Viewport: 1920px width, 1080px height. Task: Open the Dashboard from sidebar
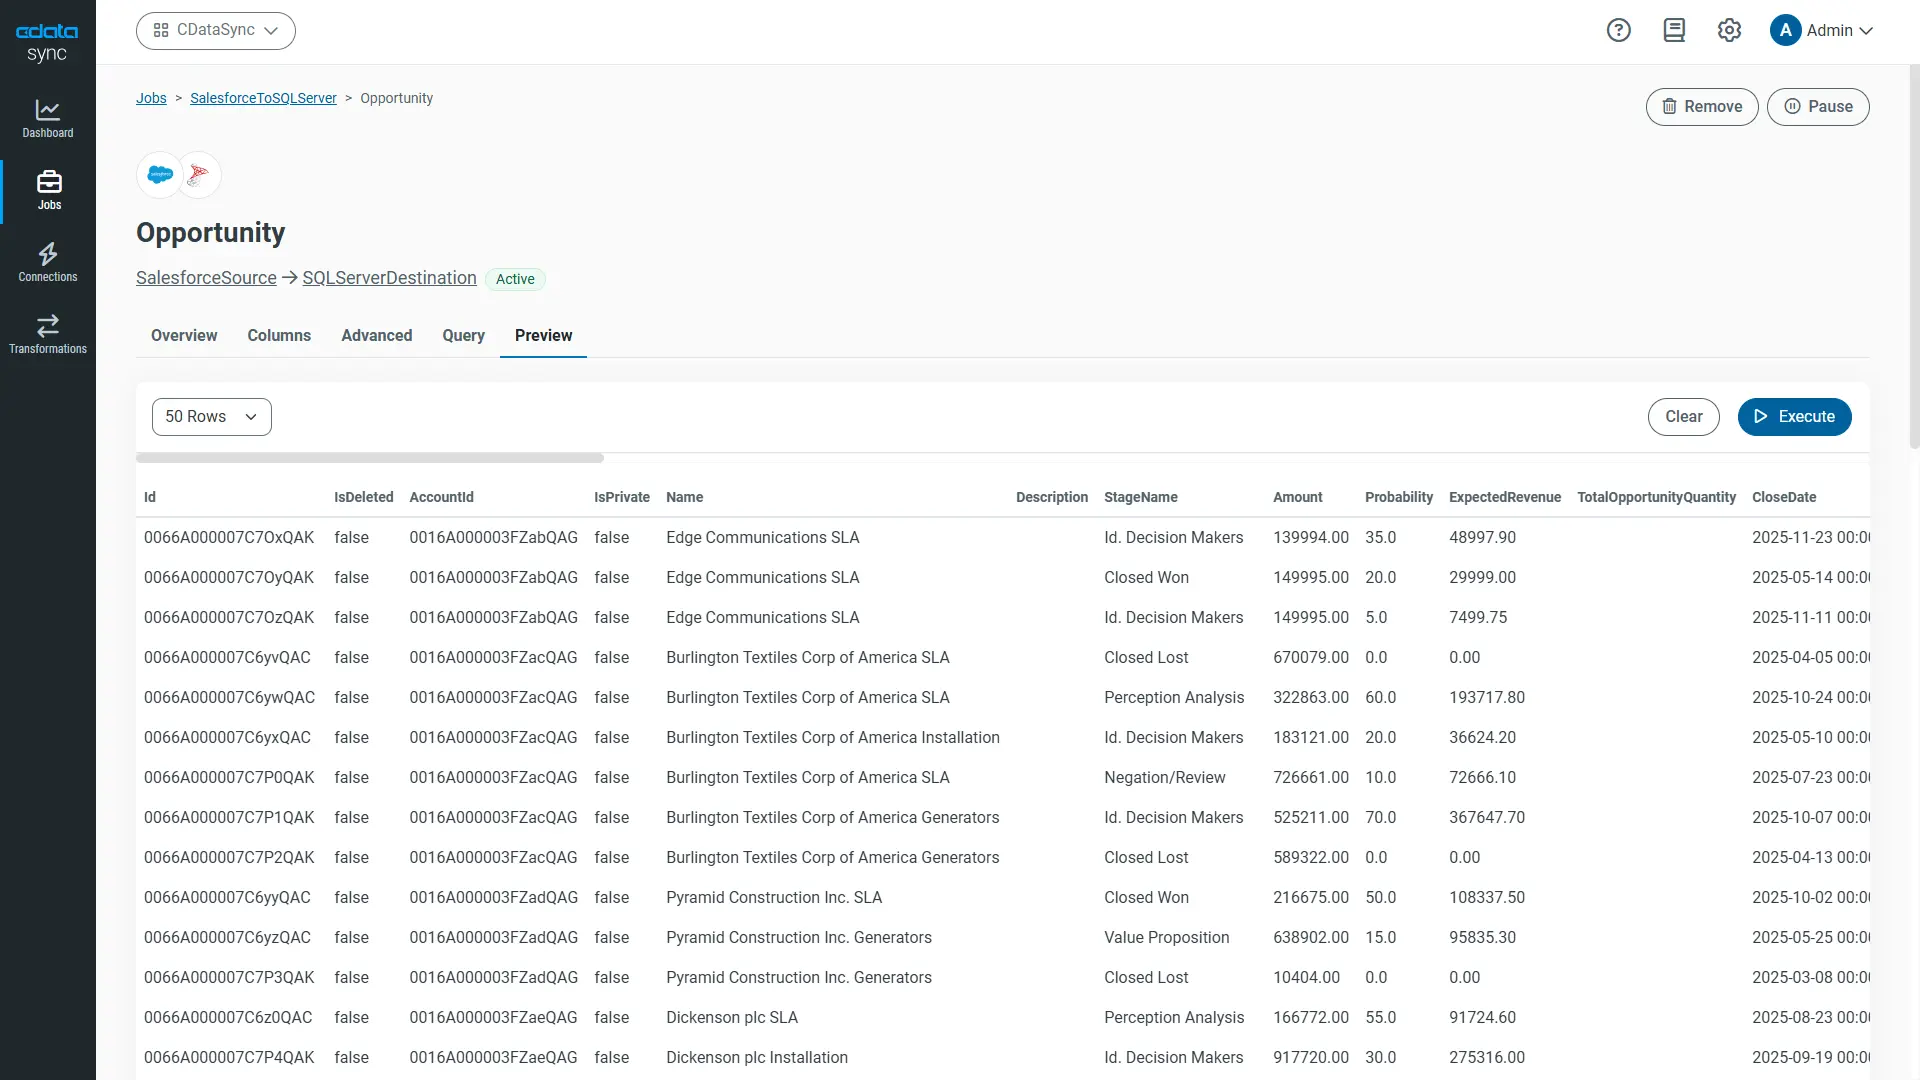pos(48,118)
